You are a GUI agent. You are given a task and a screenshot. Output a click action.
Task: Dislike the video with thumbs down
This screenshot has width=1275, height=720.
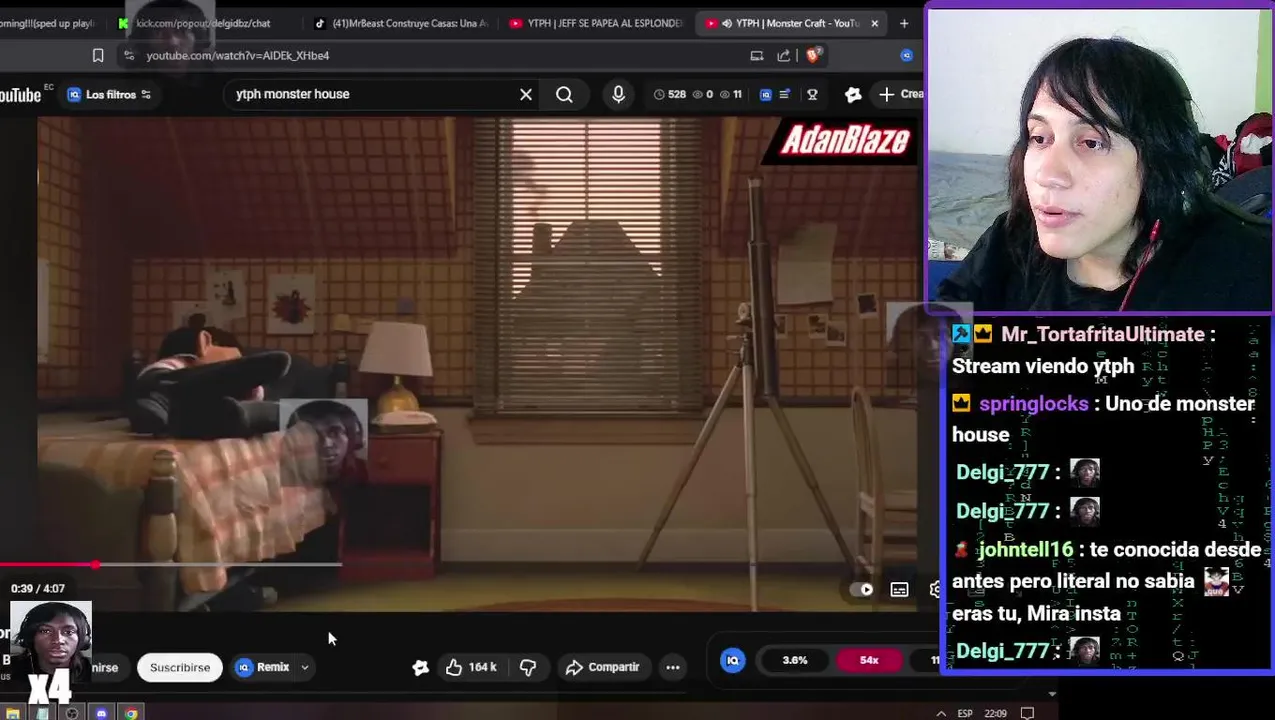coord(528,667)
